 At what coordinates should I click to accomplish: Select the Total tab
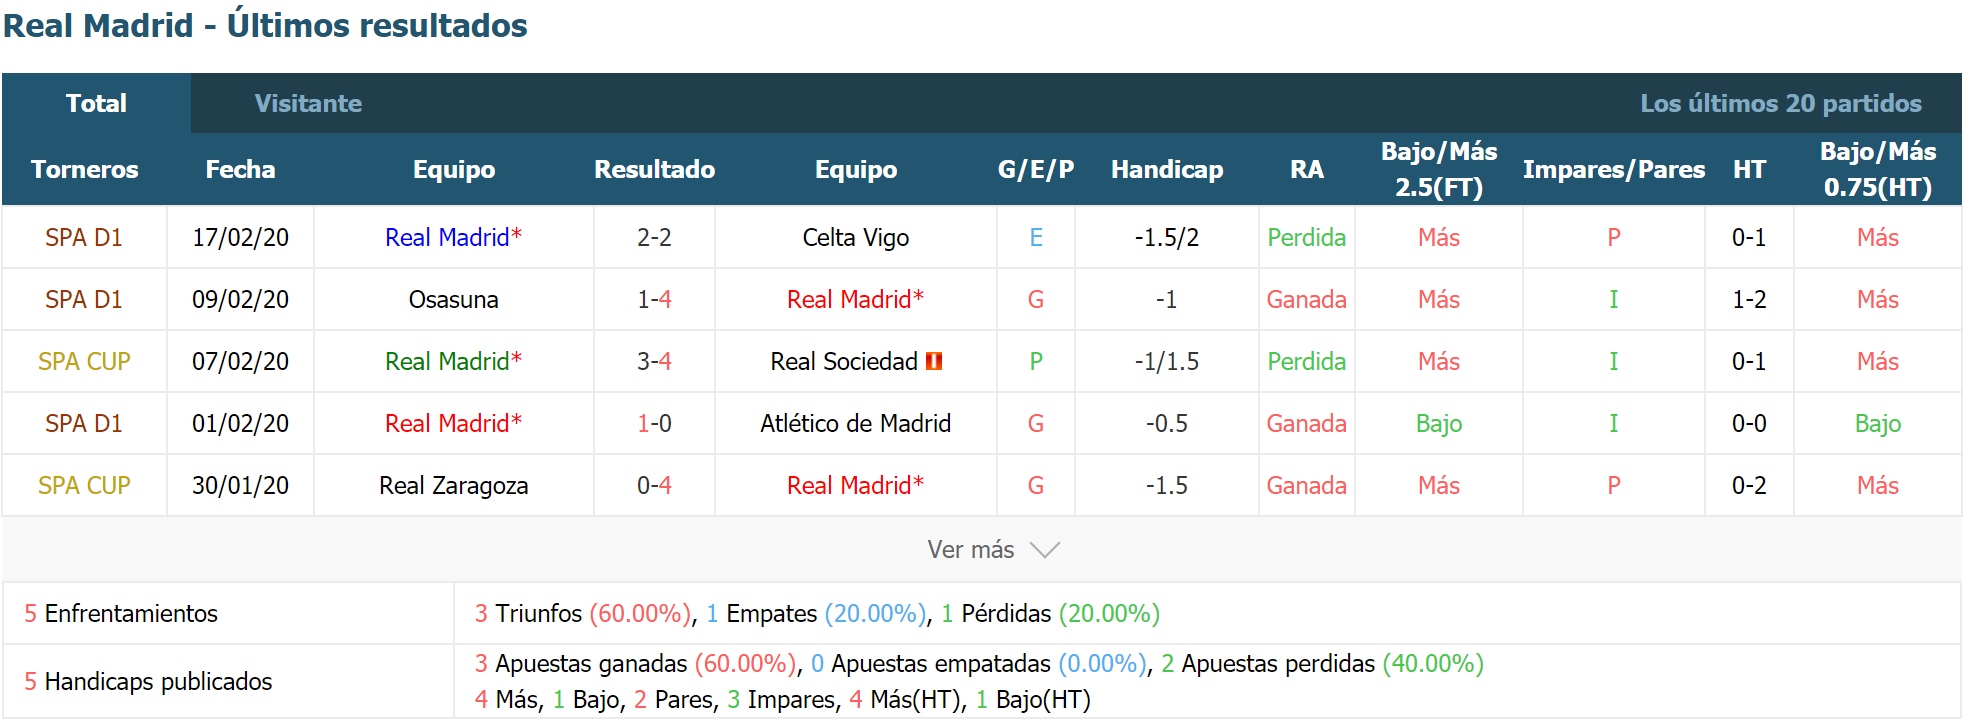click(x=96, y=103)
